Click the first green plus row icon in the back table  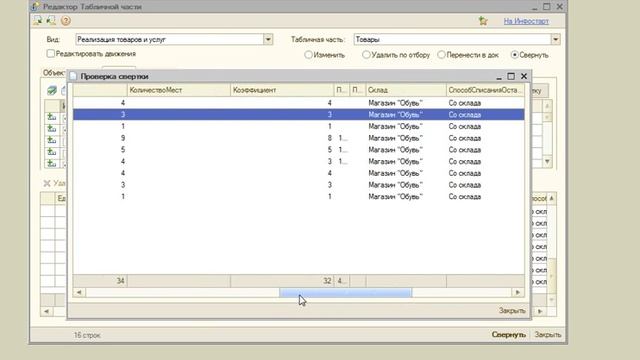pyautogui.click(x=51, y=117)
